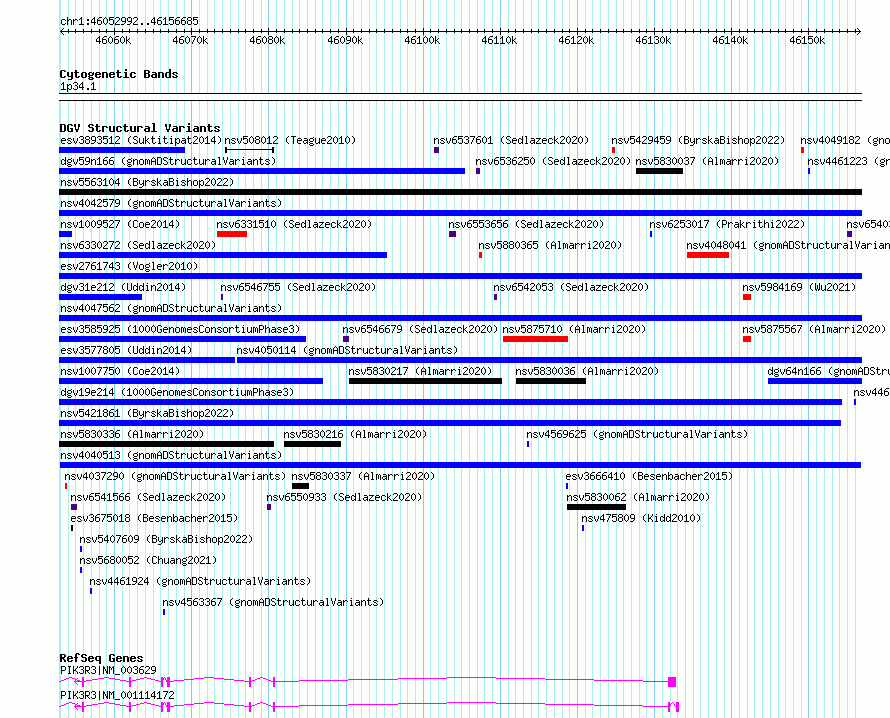Click chr1:46052992..46156685 region label
The height and width of the screenshot is (718, 890).
click(x=129, y=22)
